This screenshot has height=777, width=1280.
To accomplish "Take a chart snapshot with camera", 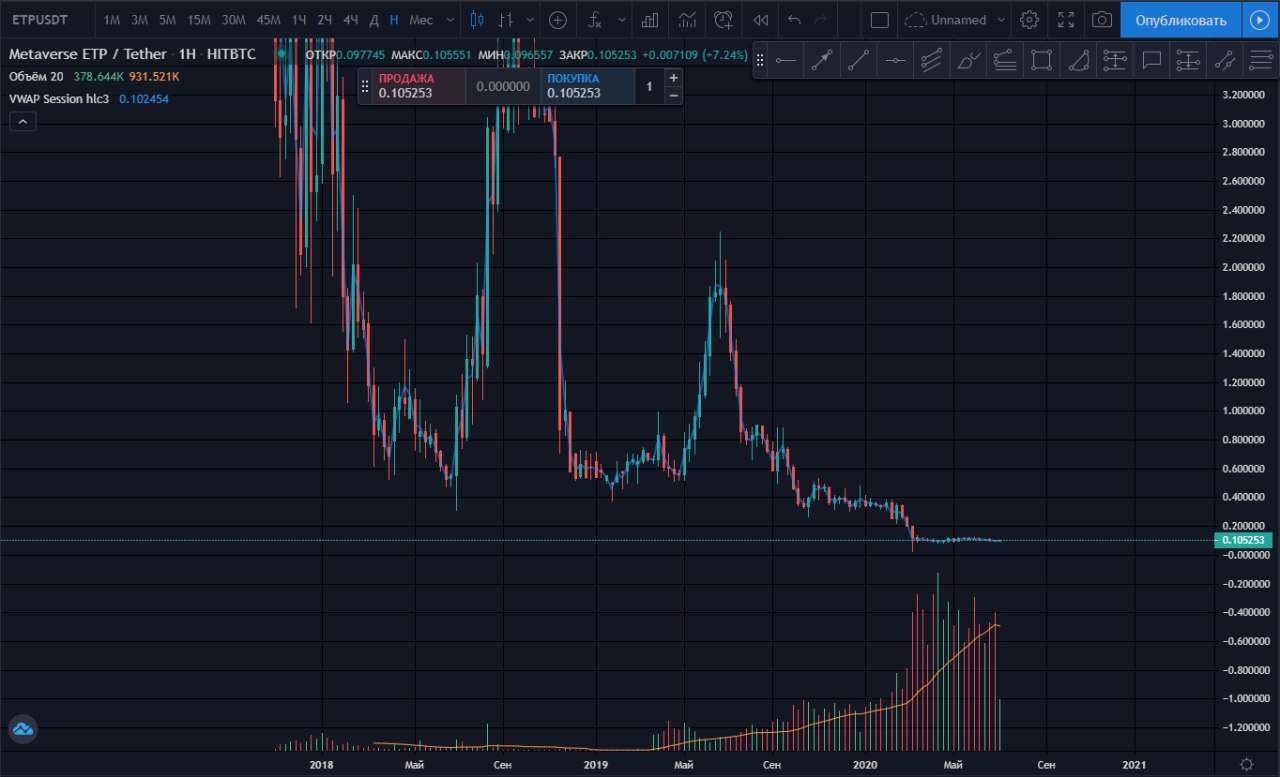I will (1101, 20).
